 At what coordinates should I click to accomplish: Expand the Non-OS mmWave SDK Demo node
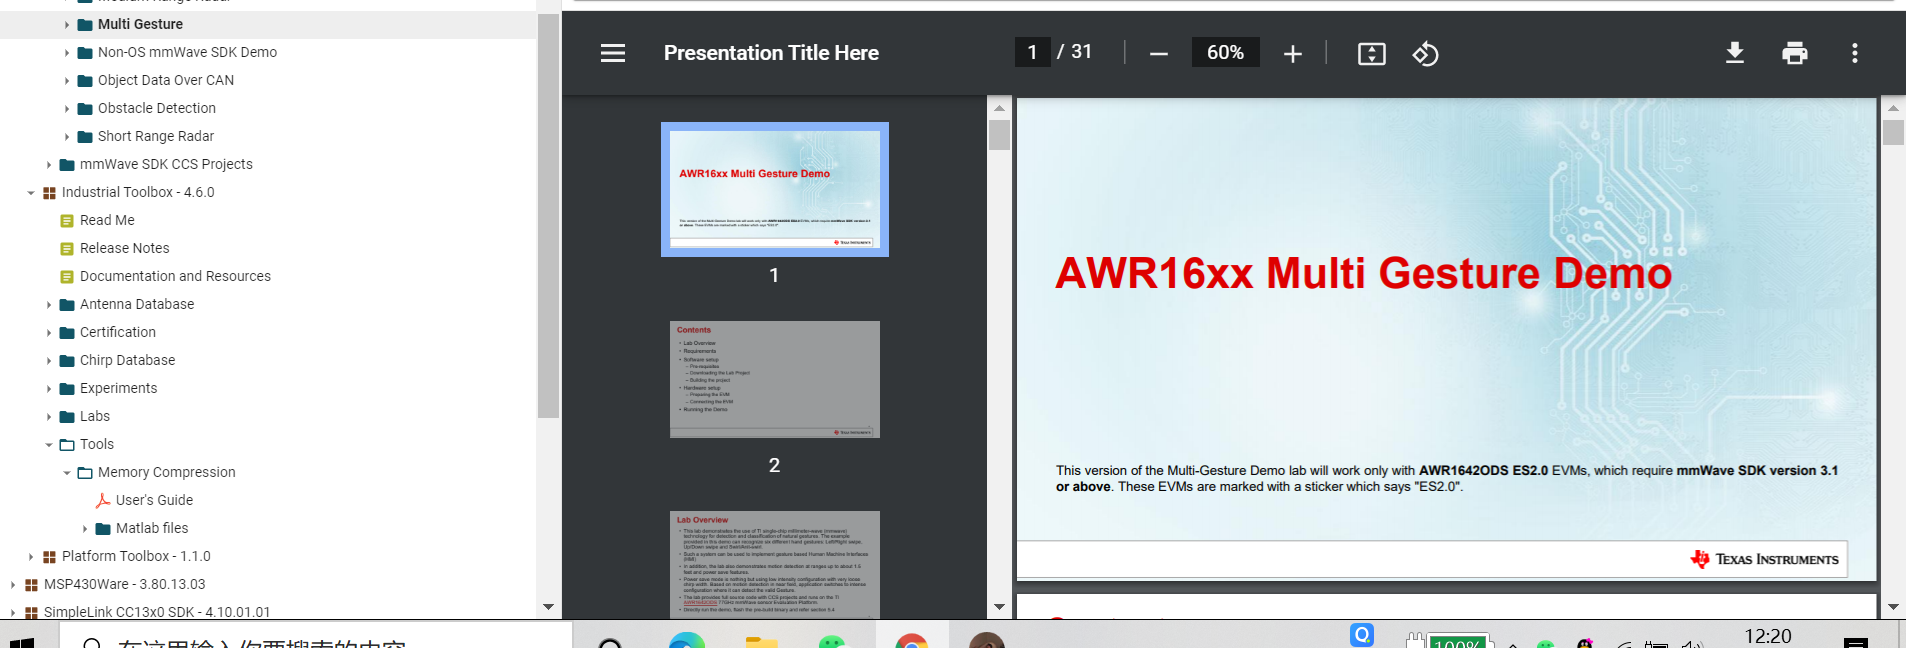67,53
